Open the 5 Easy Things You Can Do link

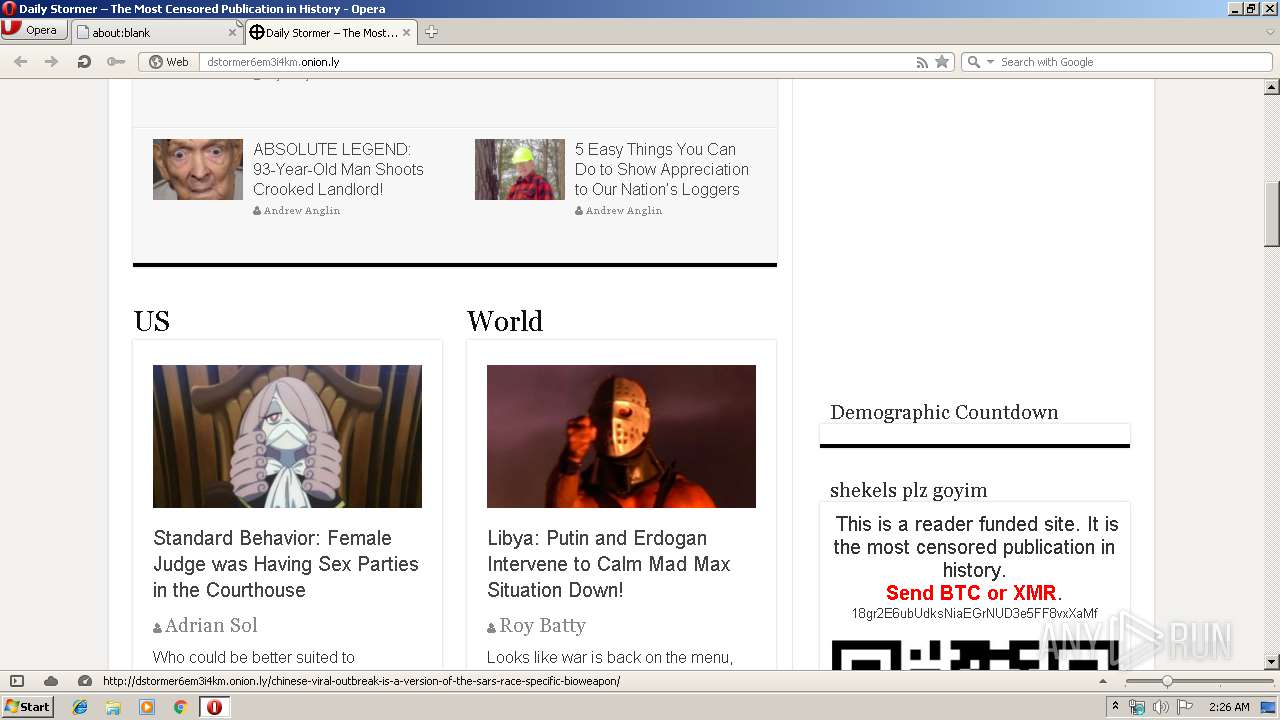point(662,169)
